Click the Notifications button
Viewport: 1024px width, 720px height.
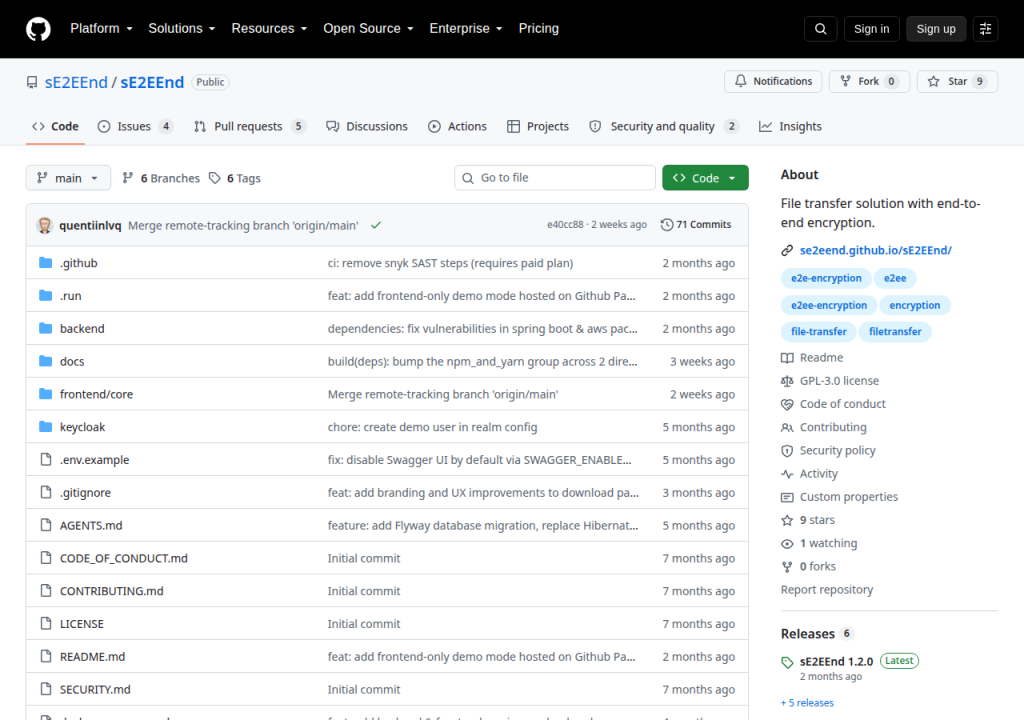pyautogui.click(x=773, y=81)
